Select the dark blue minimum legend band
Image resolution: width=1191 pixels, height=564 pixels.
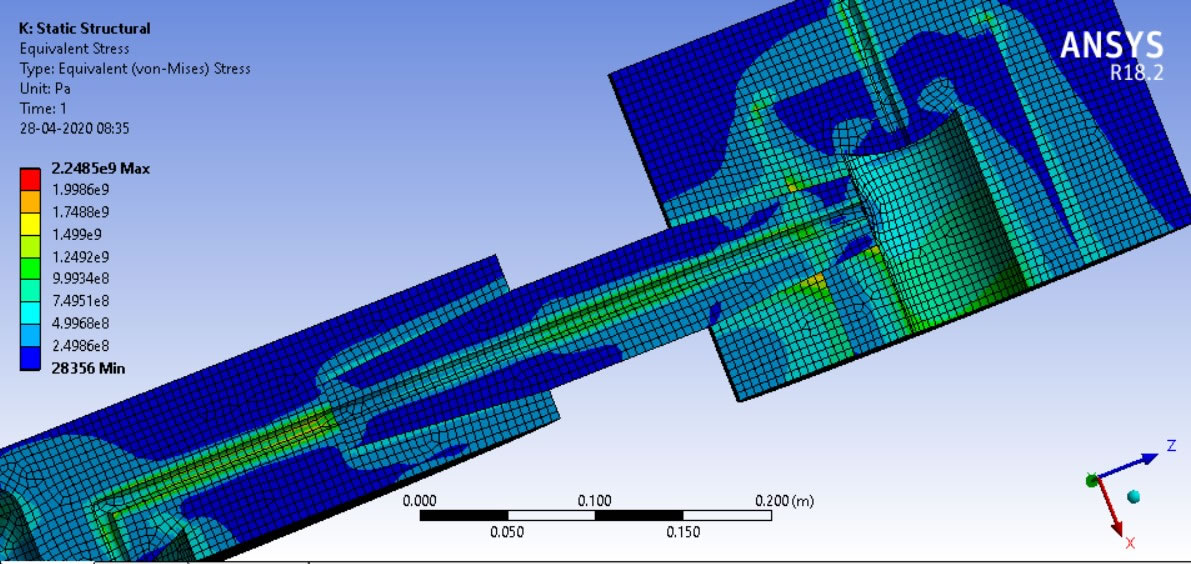(x=30, y=357)
